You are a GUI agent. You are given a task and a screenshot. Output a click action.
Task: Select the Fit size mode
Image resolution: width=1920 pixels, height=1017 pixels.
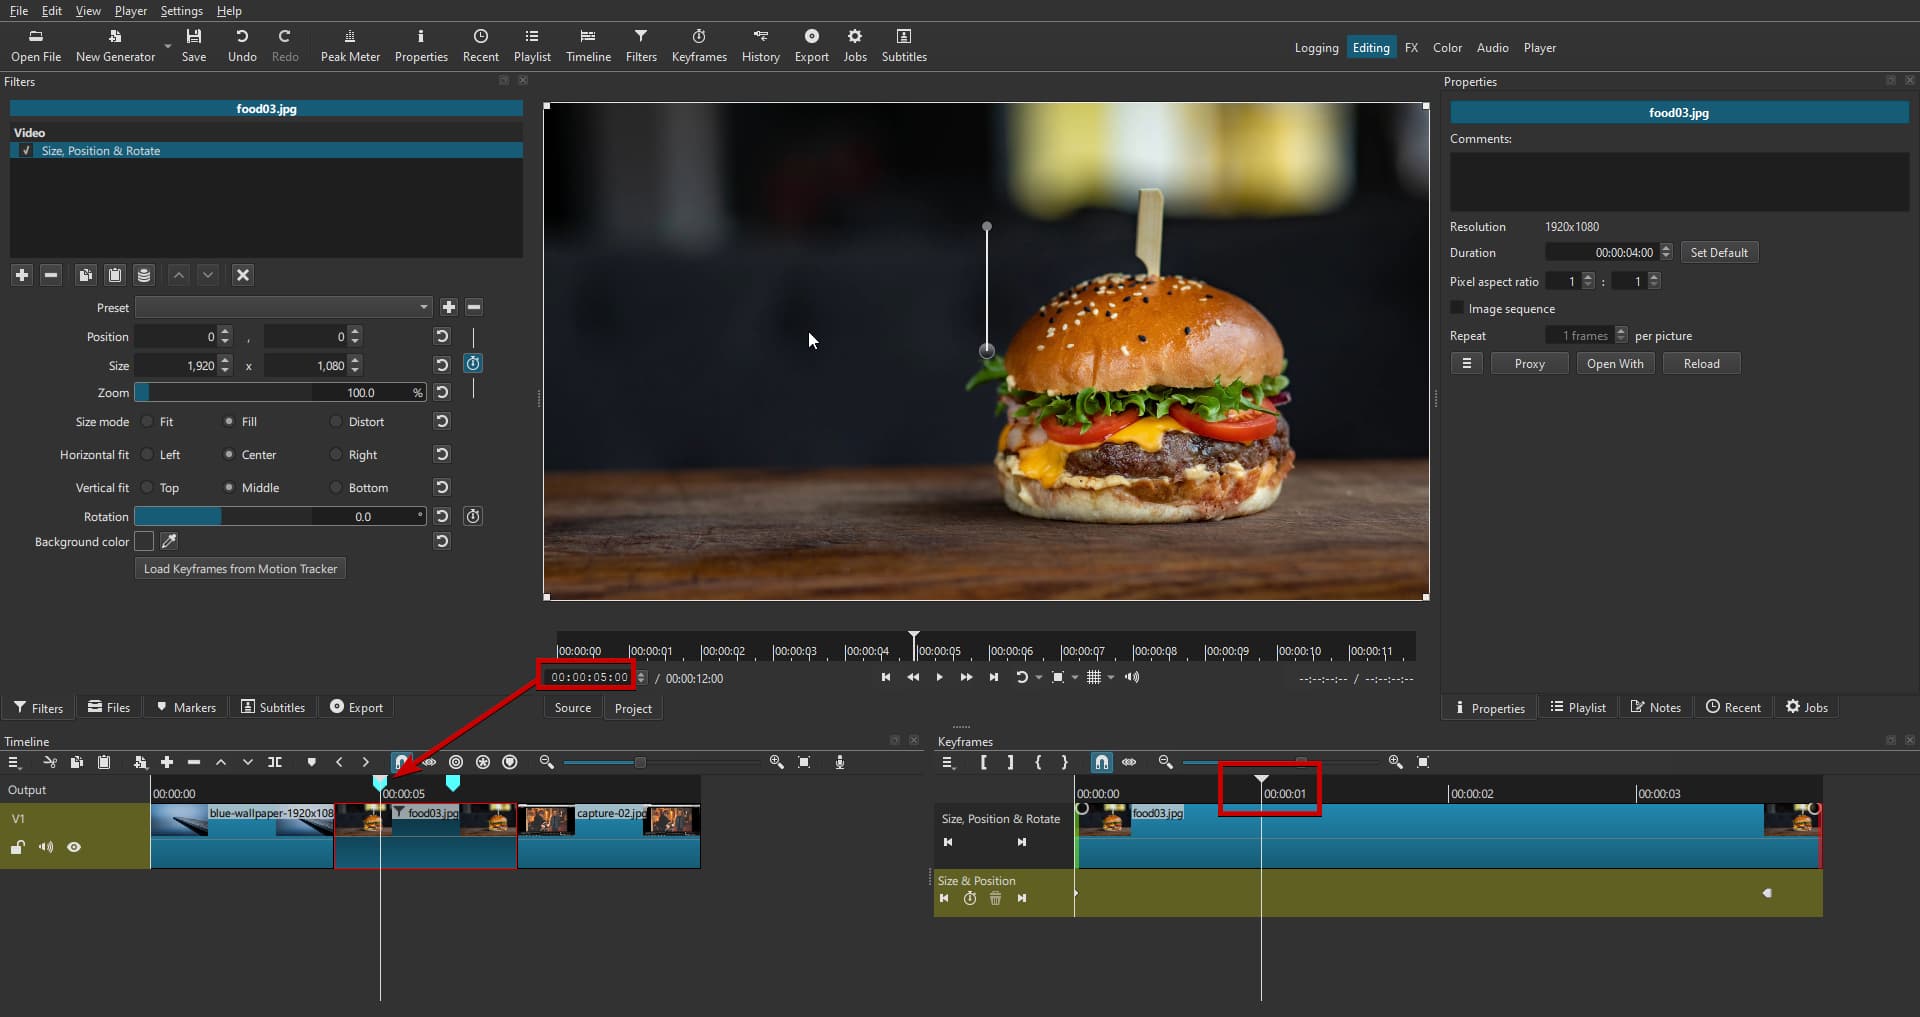pyautogui.click(x=148, y=422)
